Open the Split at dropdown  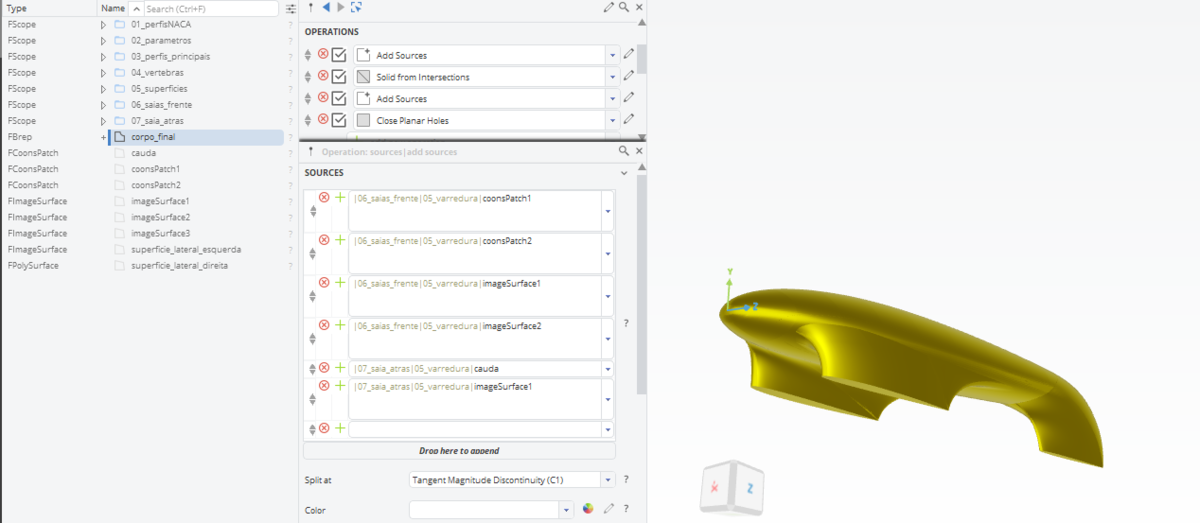tap(607, 480)
